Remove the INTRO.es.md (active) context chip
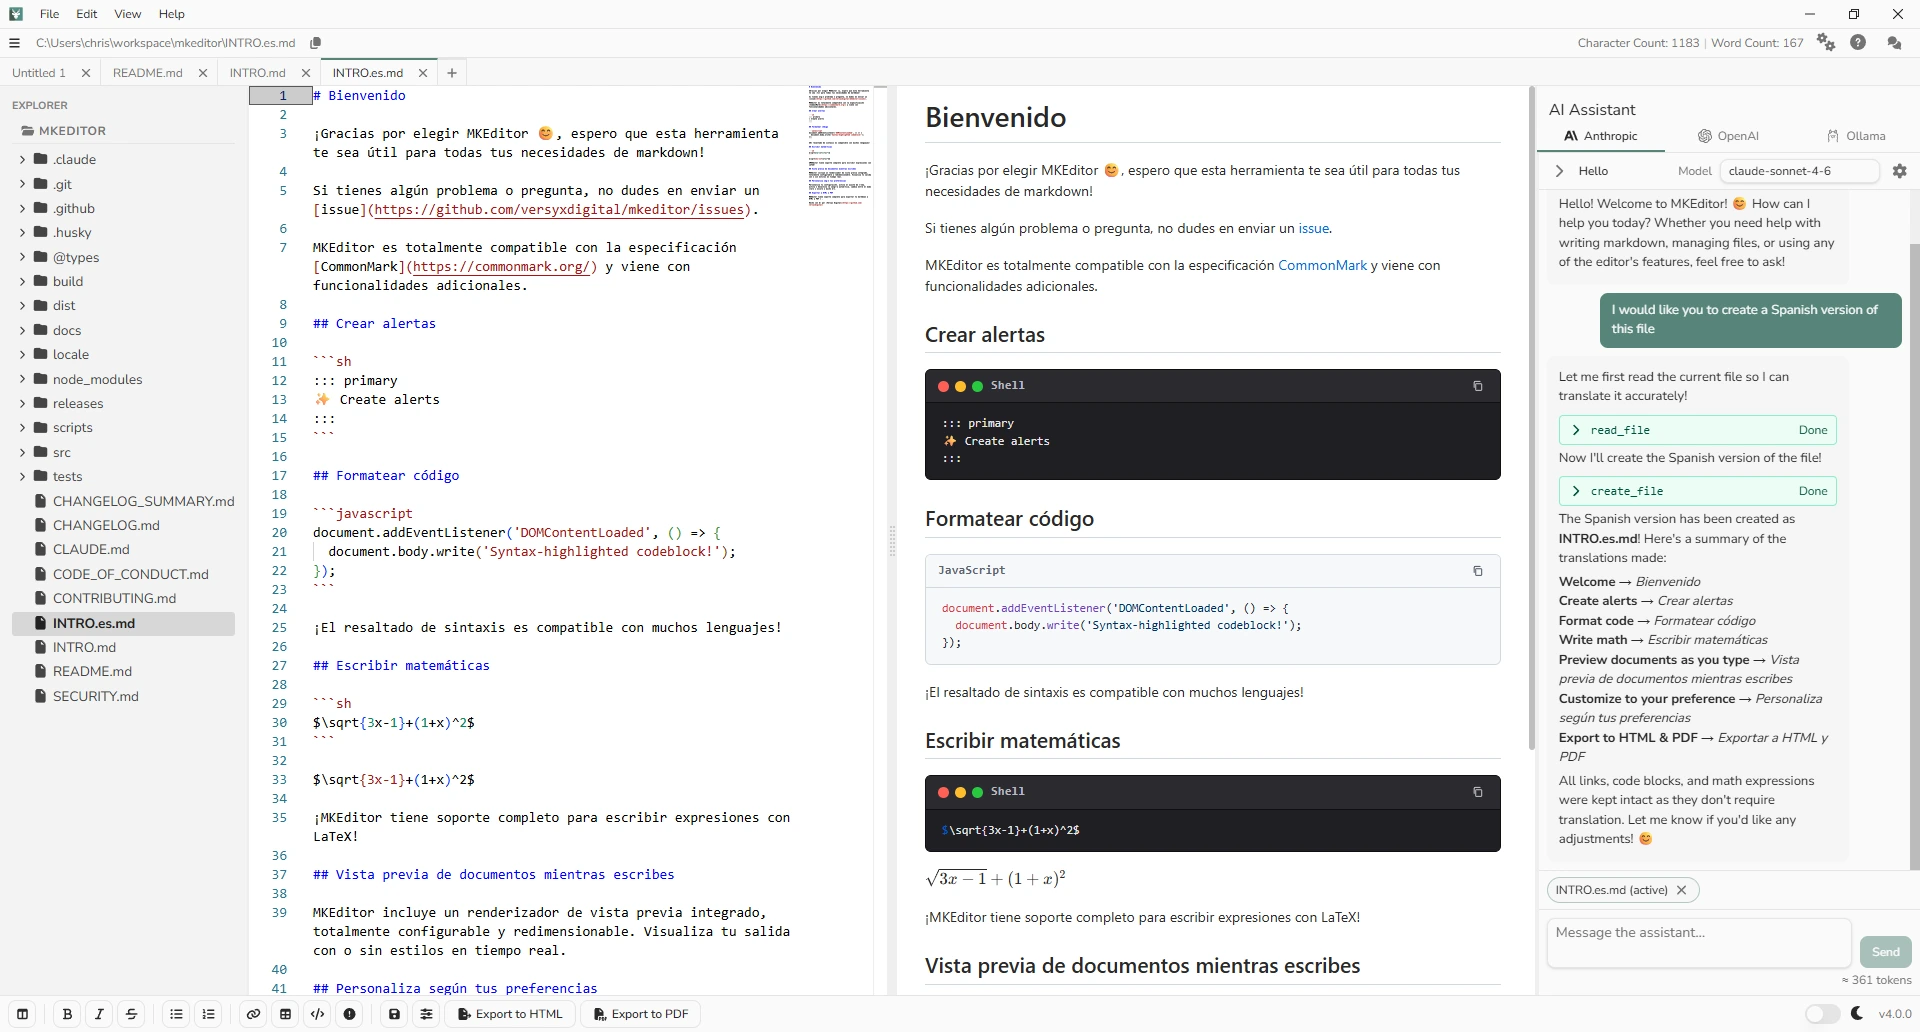This screenshot has height=1032, width=1920. (x=1681, y=890)
